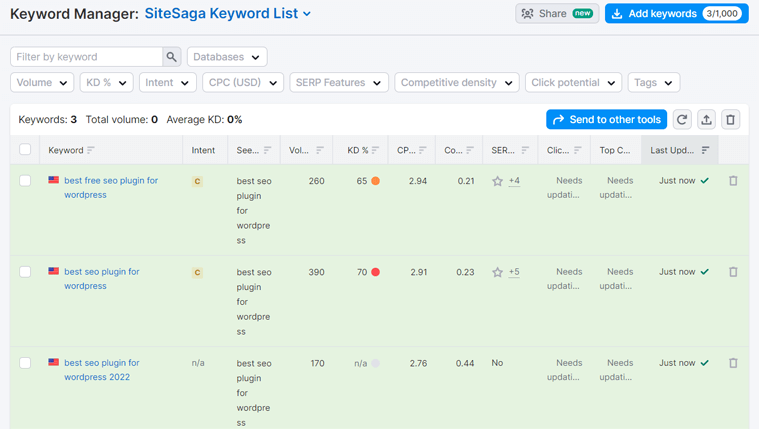Click orange KD 65 difficulty dot
Screen dimensions: 759x429
pos(375,181)
